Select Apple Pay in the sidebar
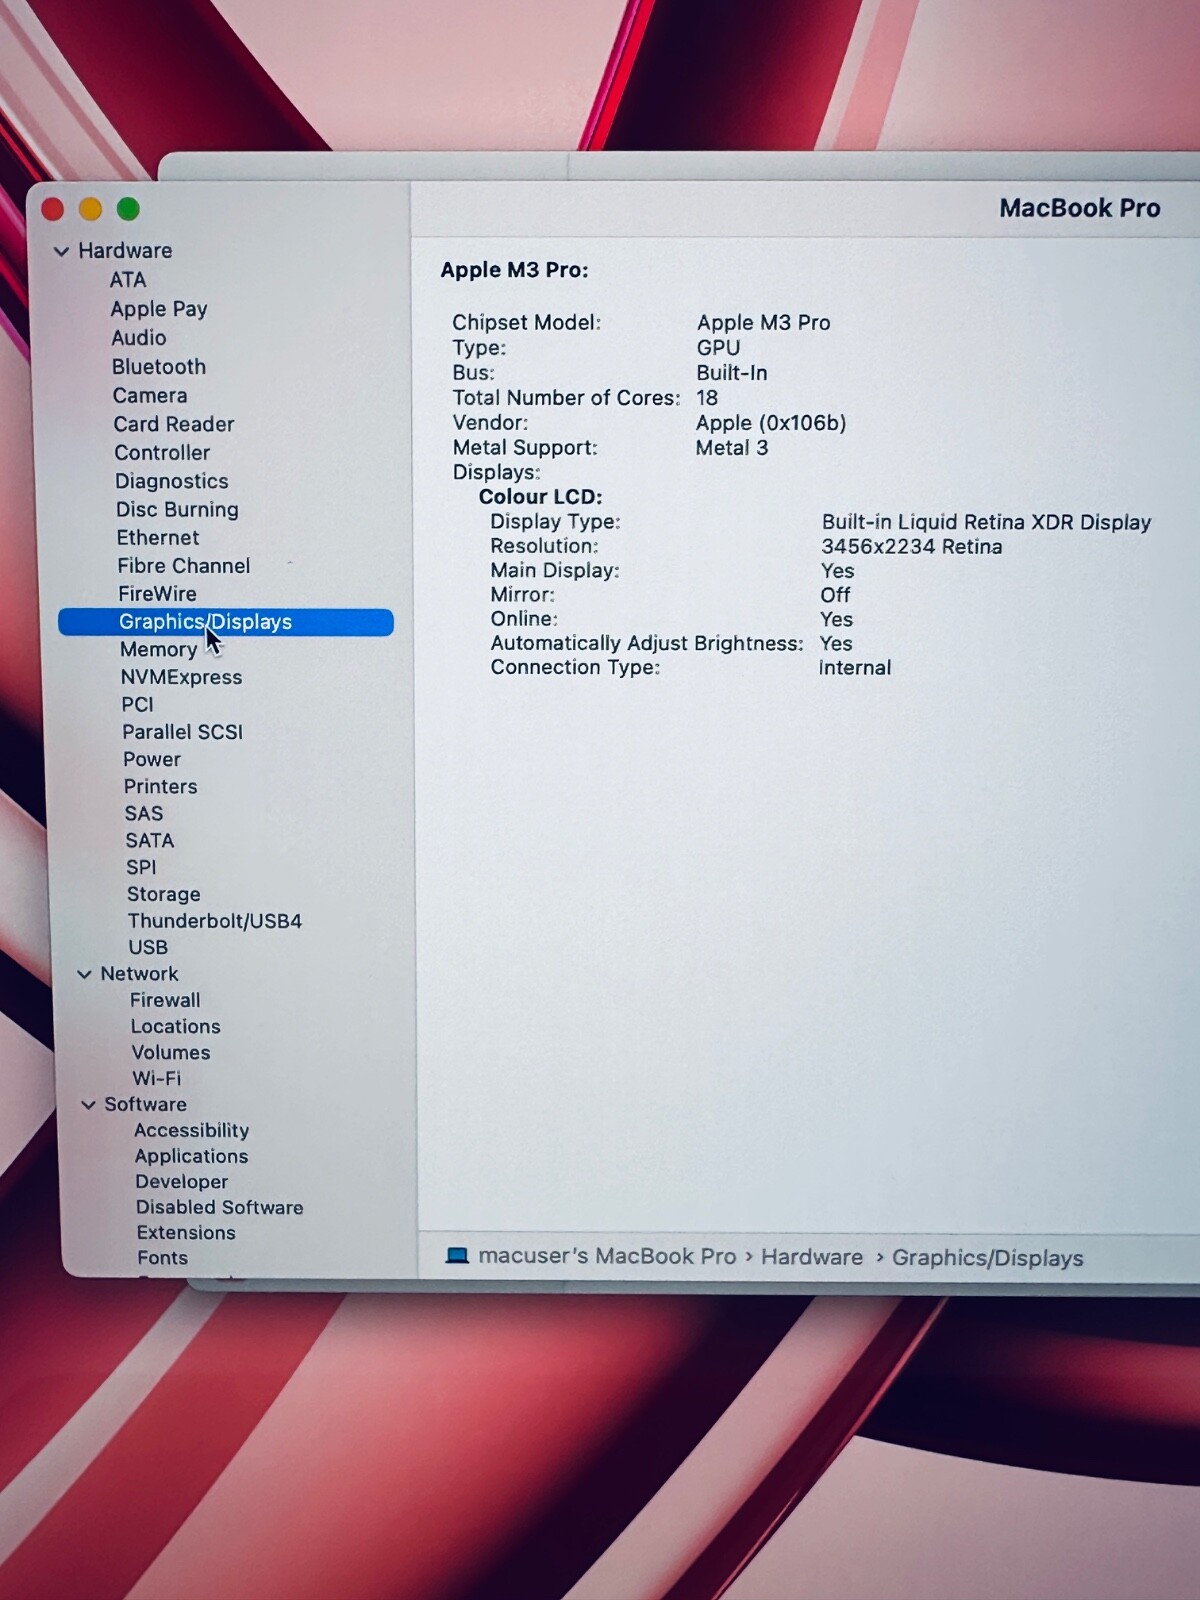 click(159, 309)
